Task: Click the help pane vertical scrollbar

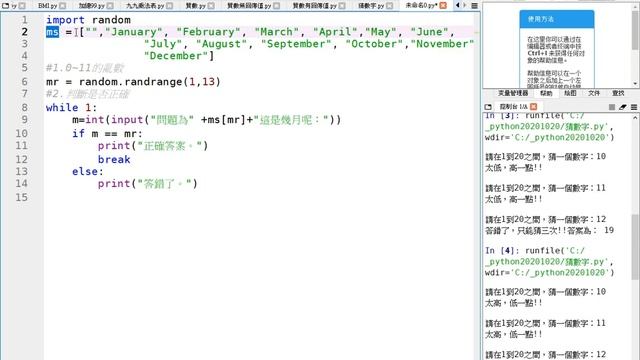Action: coord(635,30)
